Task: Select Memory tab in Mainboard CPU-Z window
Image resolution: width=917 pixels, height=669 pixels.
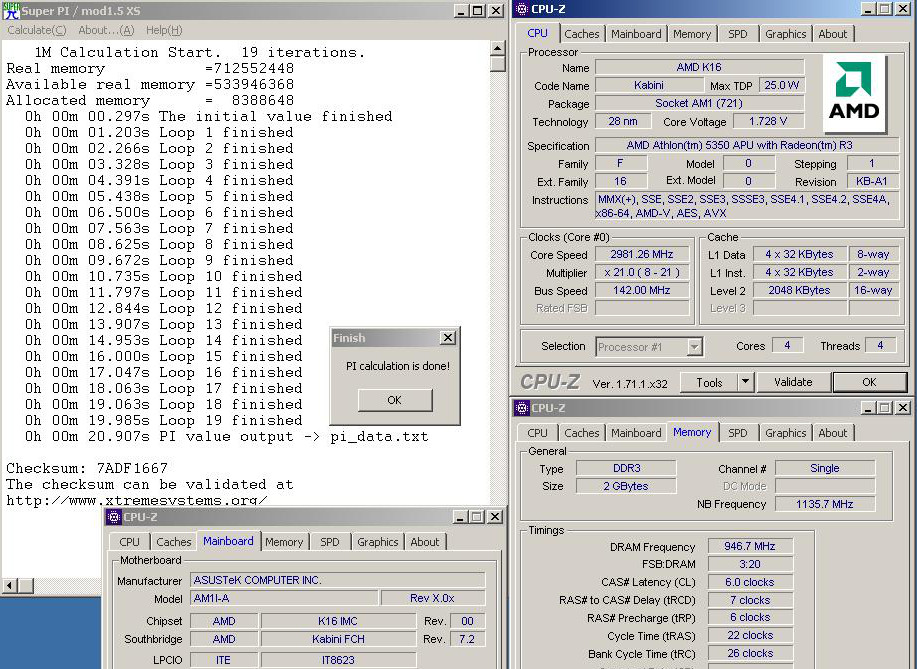Action: point(284,542)
